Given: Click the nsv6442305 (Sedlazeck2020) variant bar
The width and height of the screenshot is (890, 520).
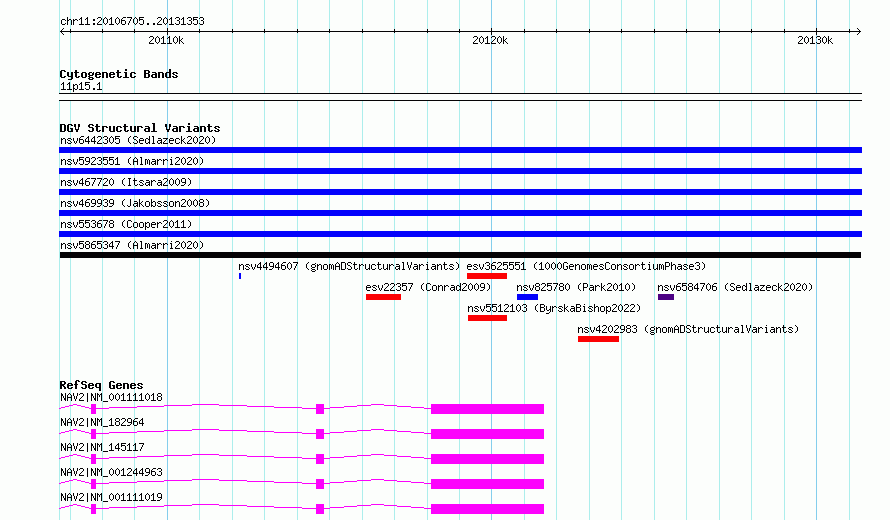Looking at the screenshot, I should [x=460, y=150].
